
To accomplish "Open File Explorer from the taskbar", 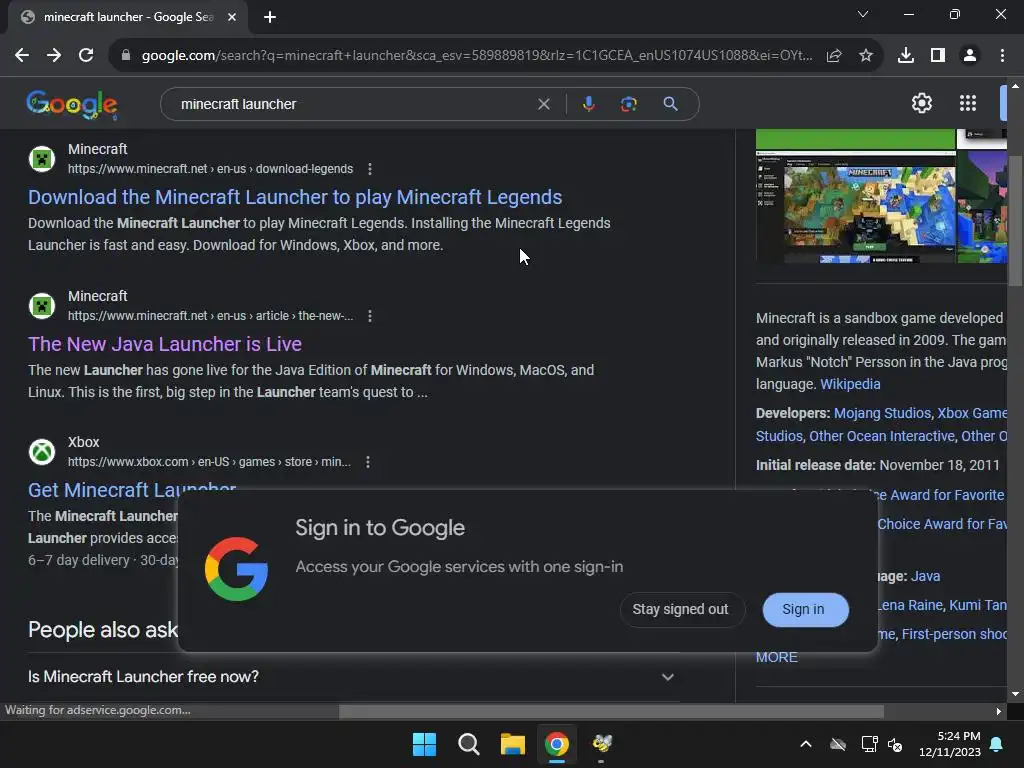I will pyautogui.click(x=513, y=744).
